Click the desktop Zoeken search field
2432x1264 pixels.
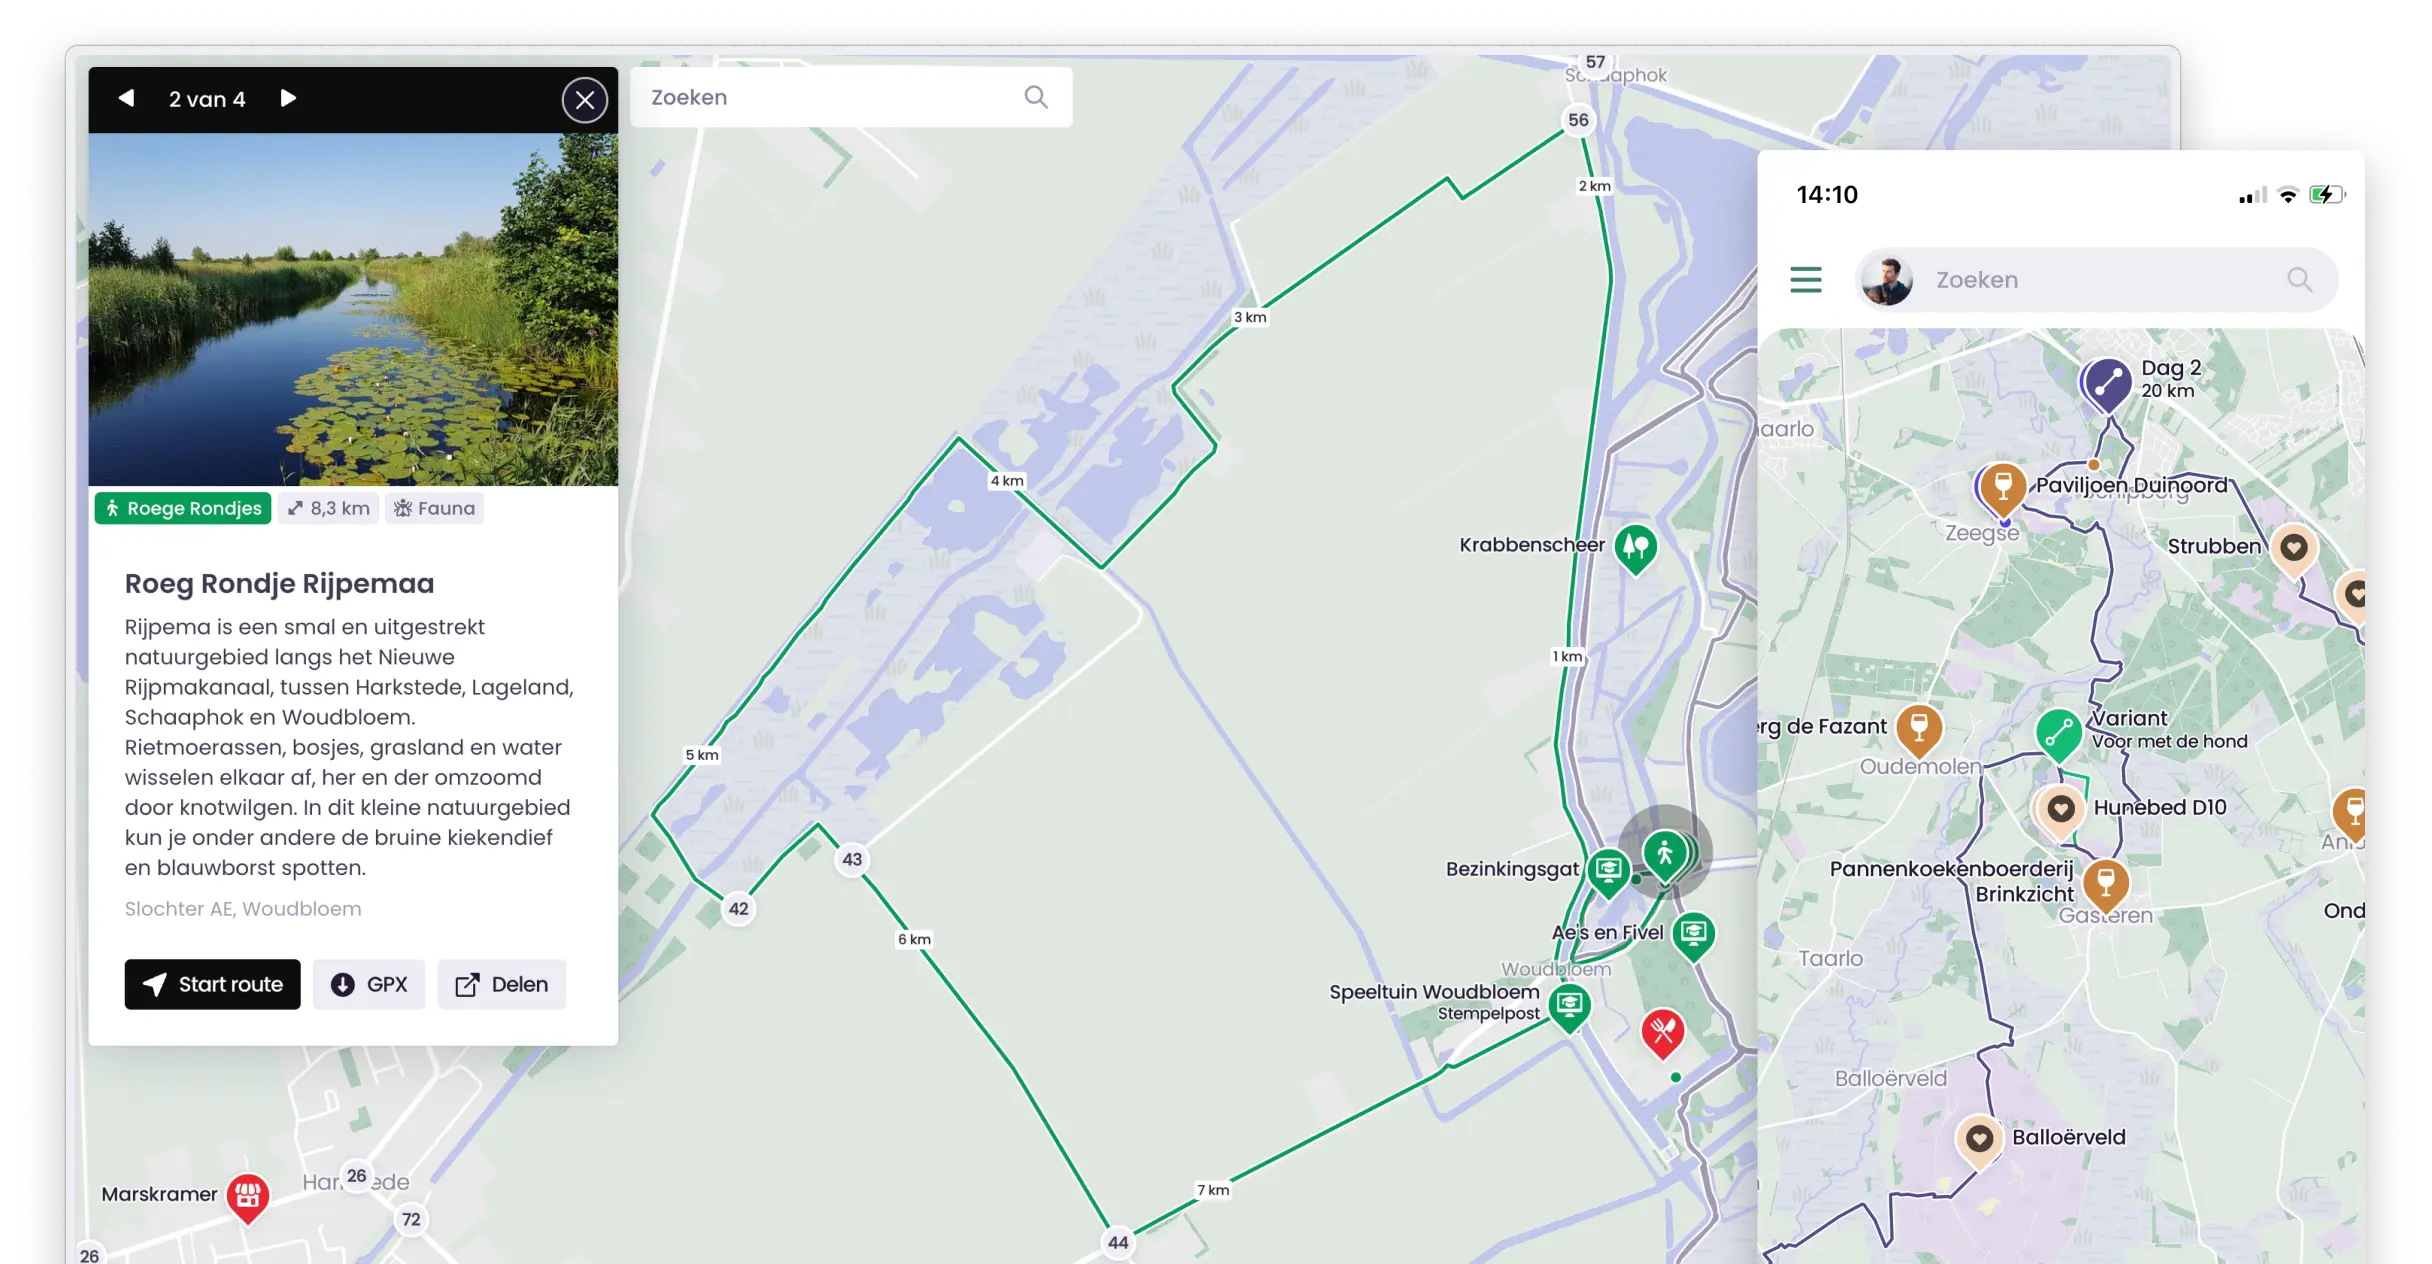click(x=851, y=97)
